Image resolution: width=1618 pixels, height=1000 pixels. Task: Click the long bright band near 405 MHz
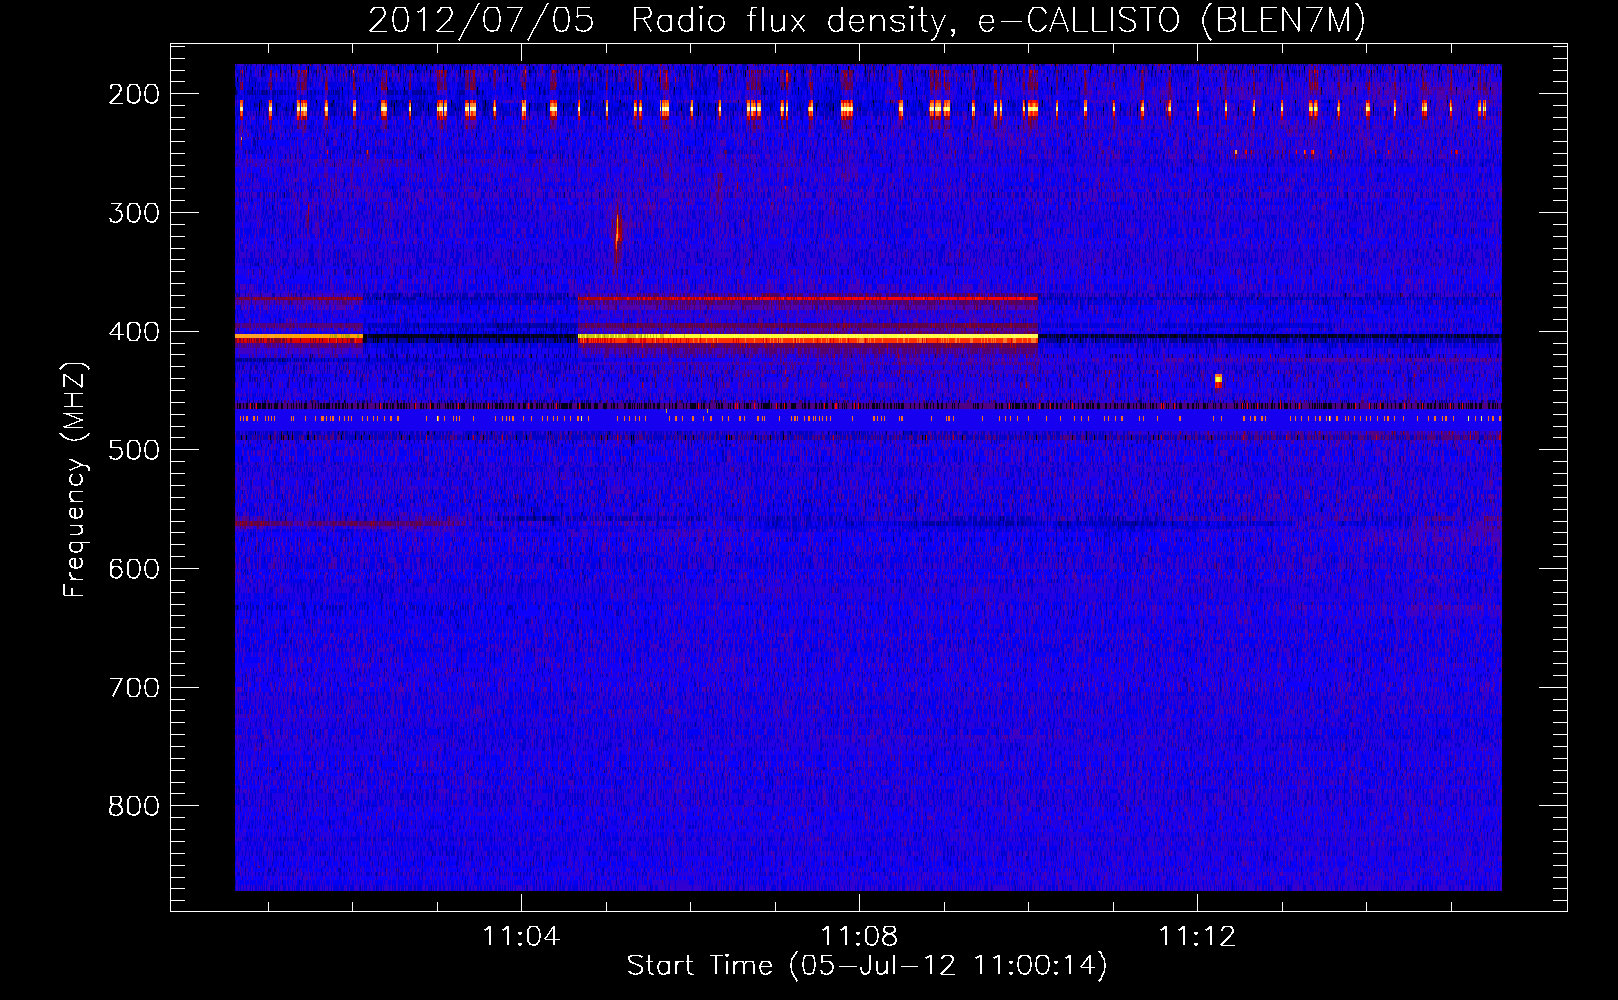(x=807, y=339)
